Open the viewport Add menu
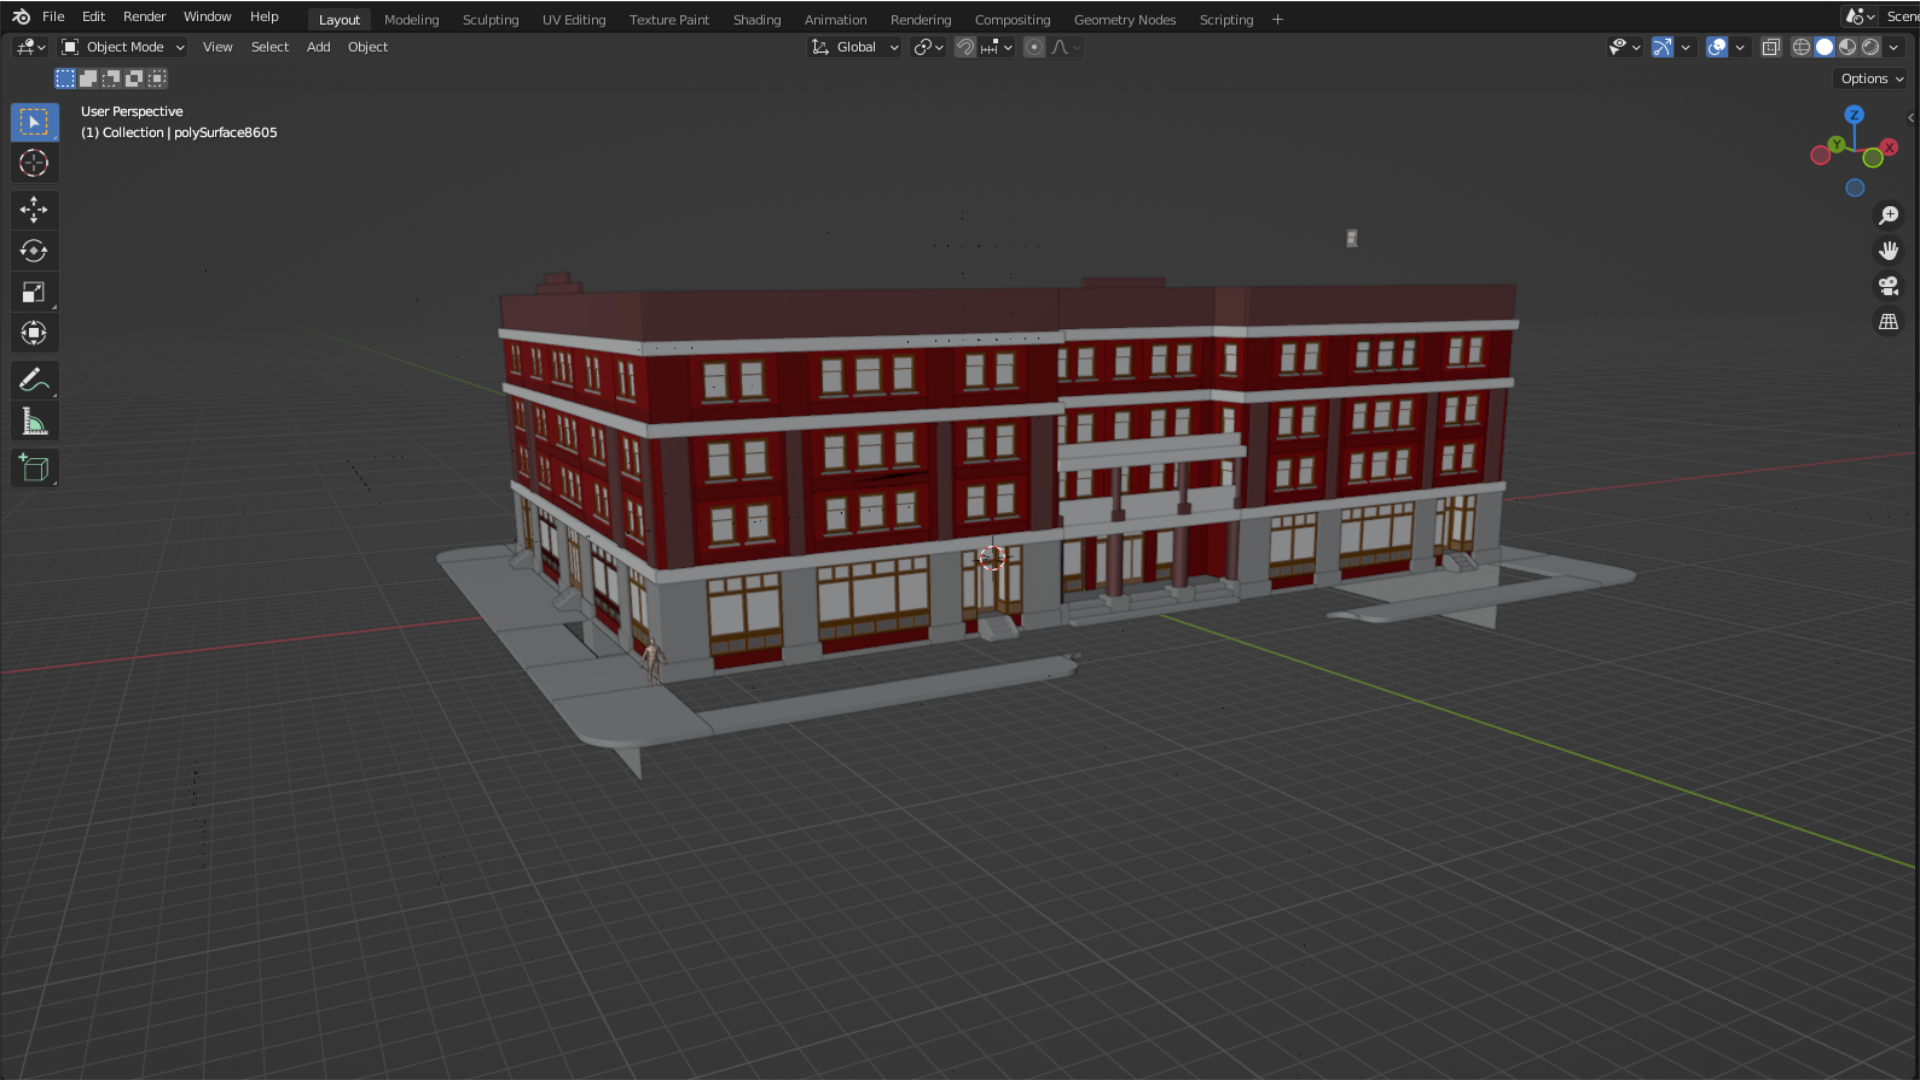Image resolution: width=1920 pixels, height=1080 pixels. click(x=318, y=47)
